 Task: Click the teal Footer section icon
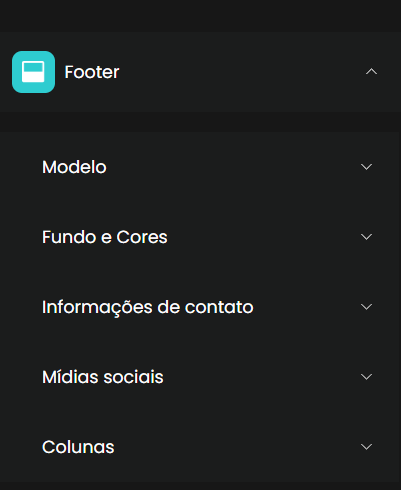[x=33, y=72]
